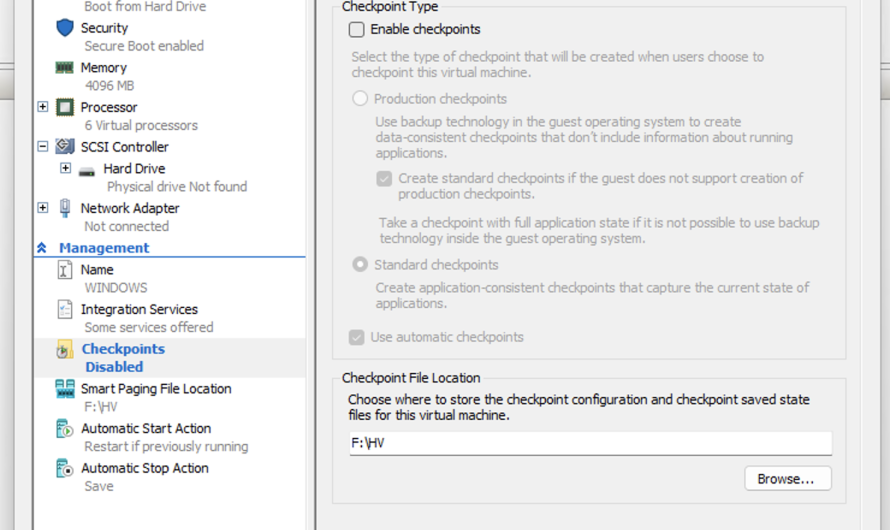Image resolution: width=890 pixels, height=530 pixels.
Task: Select the Checkpoints settings item
Action: (123, 349)
